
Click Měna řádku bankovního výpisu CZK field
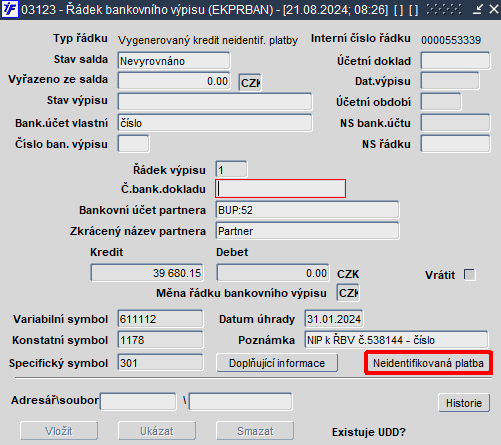(348, 293)
